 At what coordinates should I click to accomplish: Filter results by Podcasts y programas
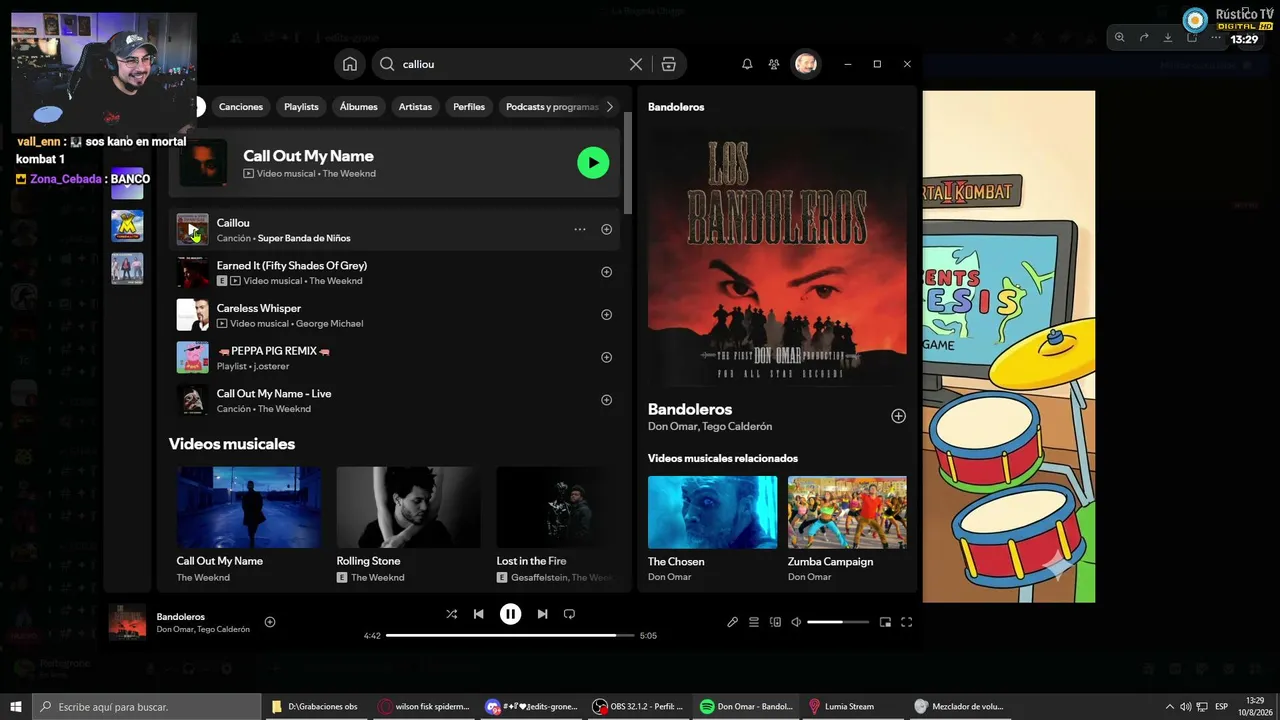pos(552,107)
